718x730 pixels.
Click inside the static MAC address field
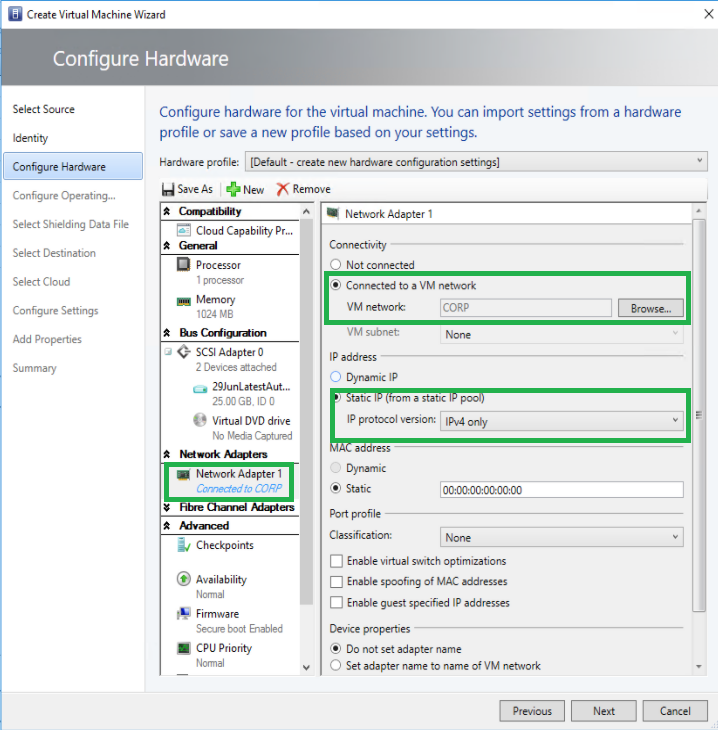tap(562, 490)
